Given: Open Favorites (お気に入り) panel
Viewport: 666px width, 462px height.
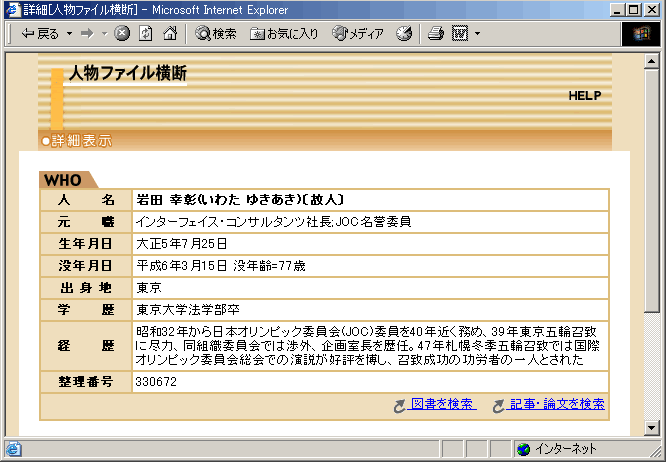Looking at the screenshot, I should [x=284, y=33].
